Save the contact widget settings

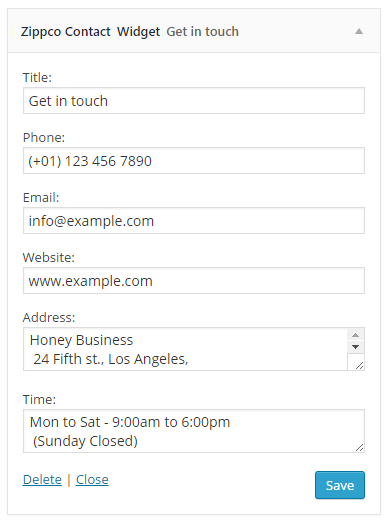pos(340,485)
